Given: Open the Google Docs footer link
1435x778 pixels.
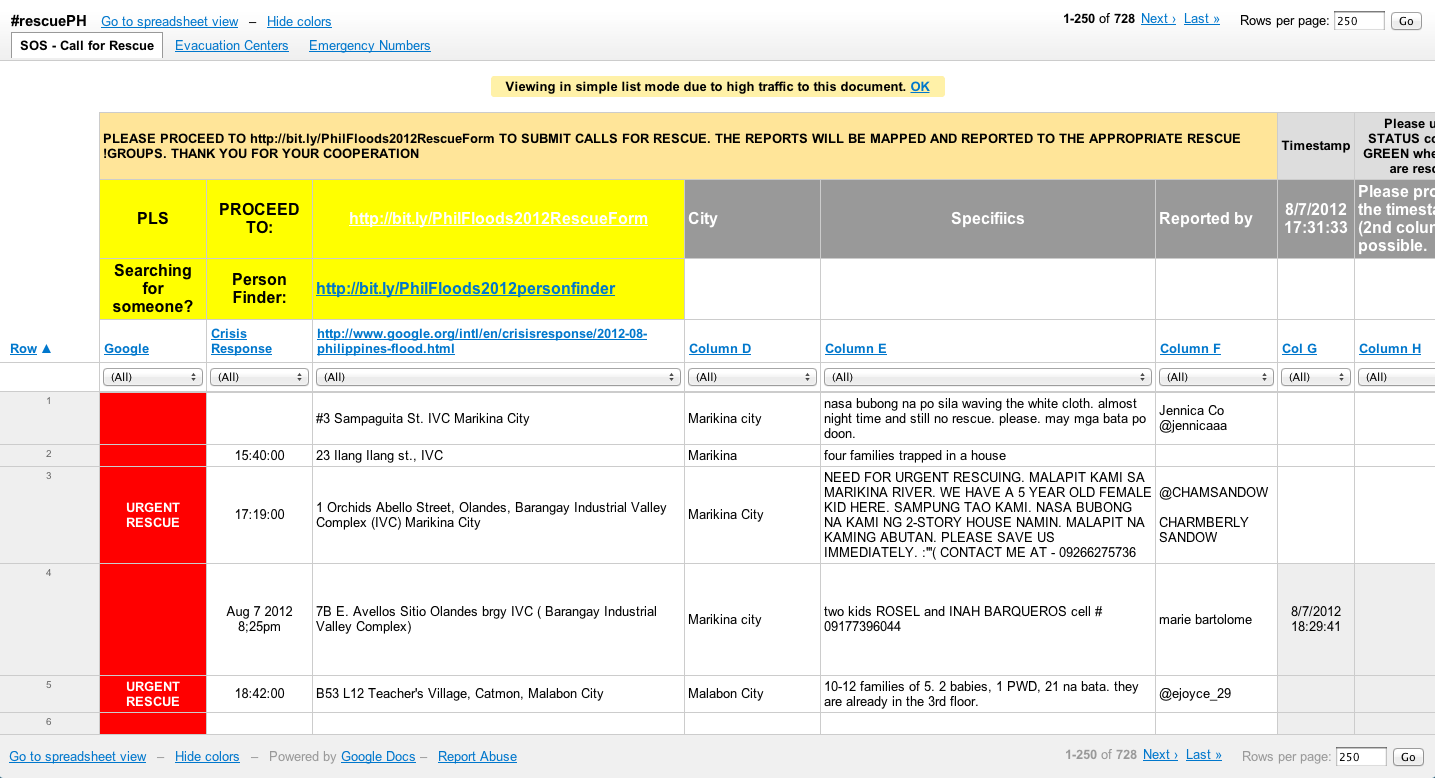Looking at the screenshot, I should pyautogui.click(x=378, y=757).
